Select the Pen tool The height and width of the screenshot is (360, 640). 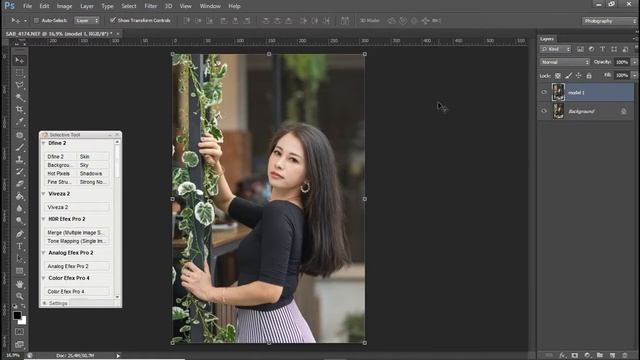coord(19,234)
